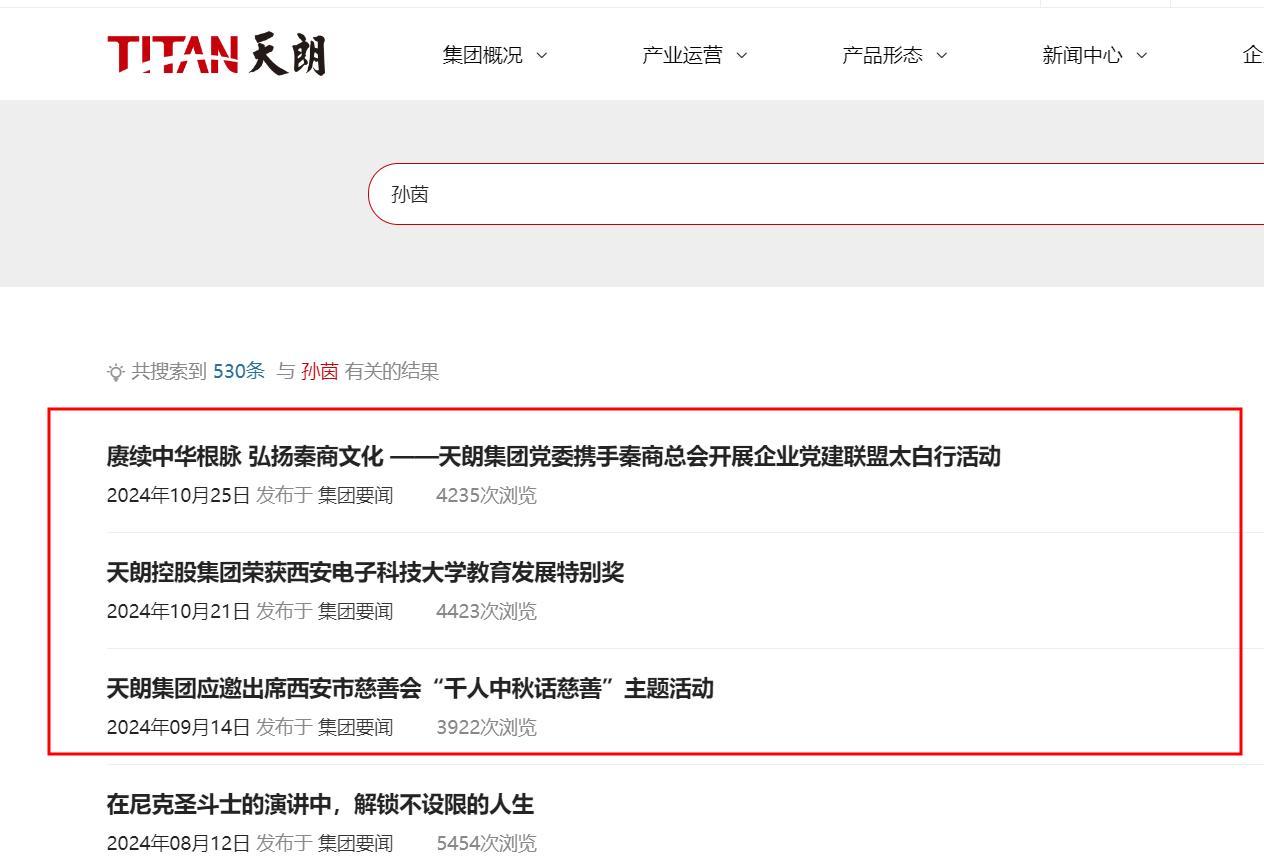Expand the chevron next to 产品形态
This screenshot has width=1264, height=863.
pyautogui.click(x=941, y=56)
